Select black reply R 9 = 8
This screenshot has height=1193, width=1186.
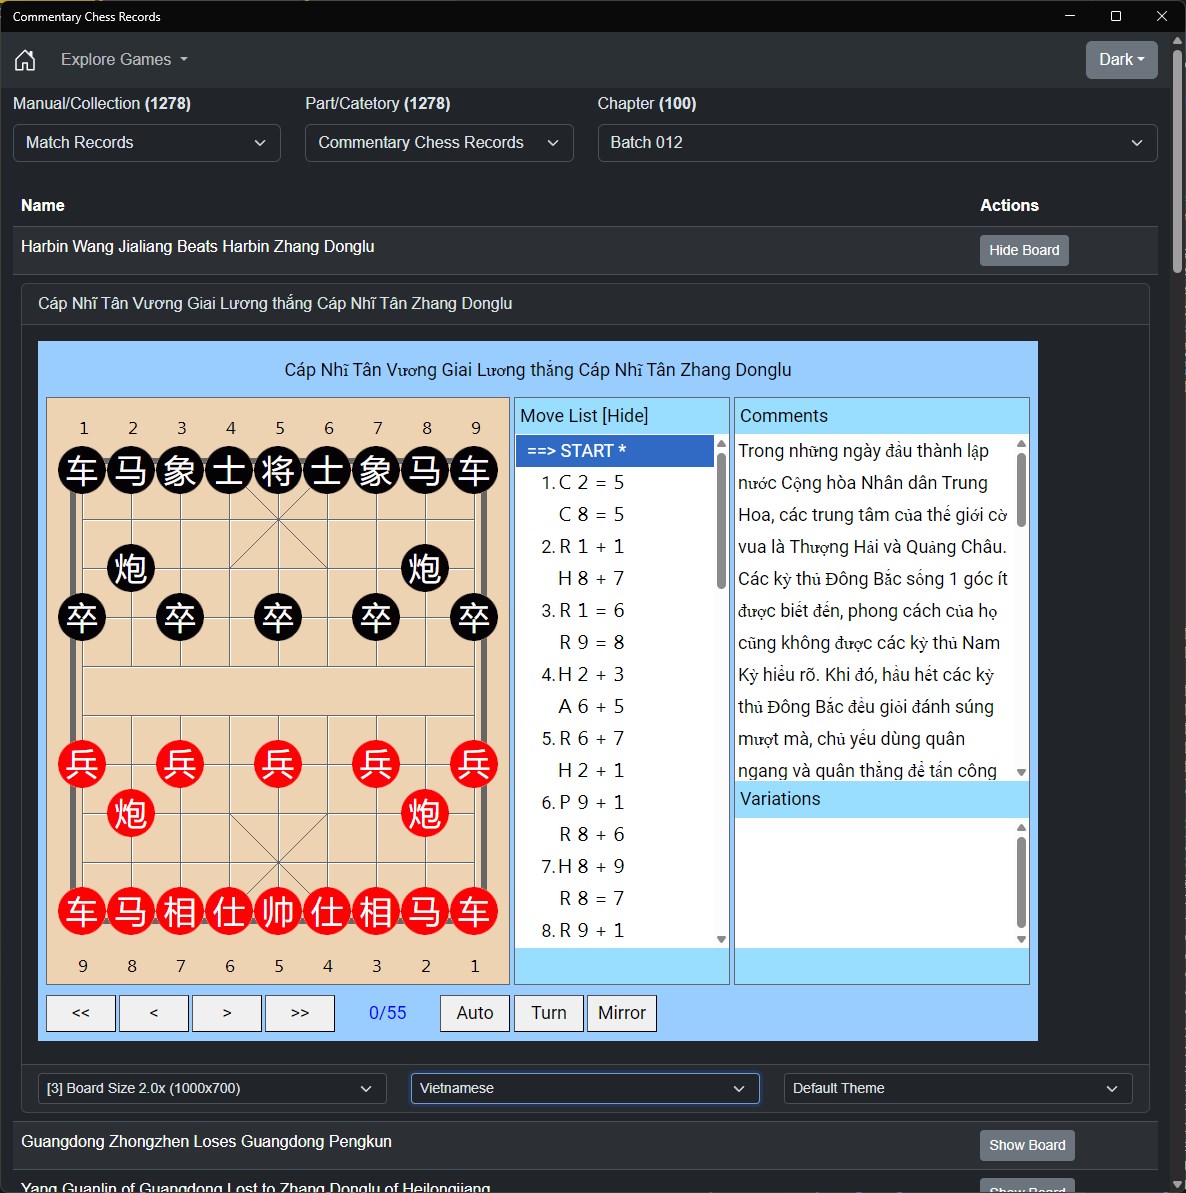click(x=615, y=642)
